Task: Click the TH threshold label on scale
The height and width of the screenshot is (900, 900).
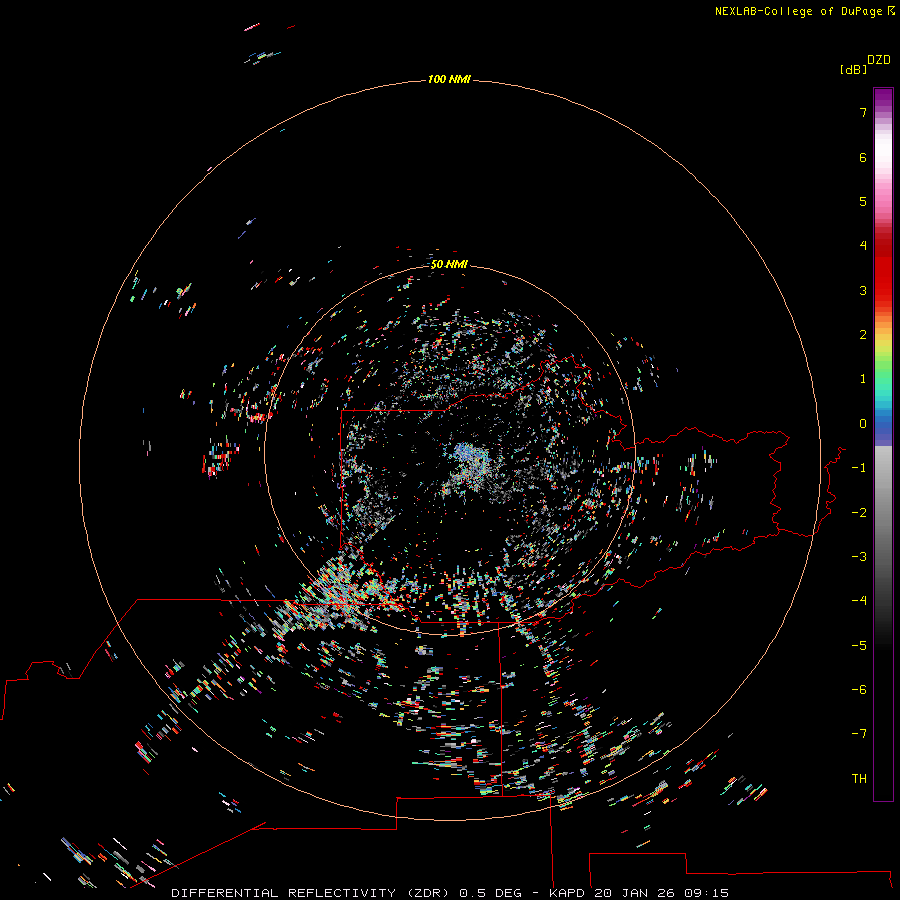Action: click(859, 779)
